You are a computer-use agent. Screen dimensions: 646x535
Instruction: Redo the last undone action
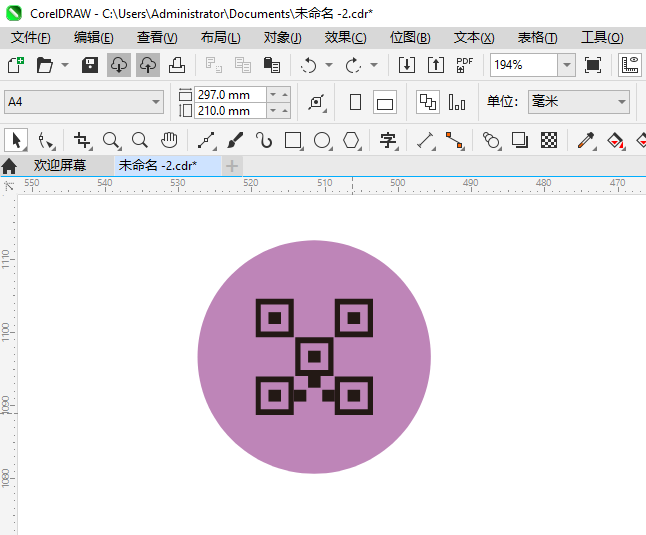353,65
